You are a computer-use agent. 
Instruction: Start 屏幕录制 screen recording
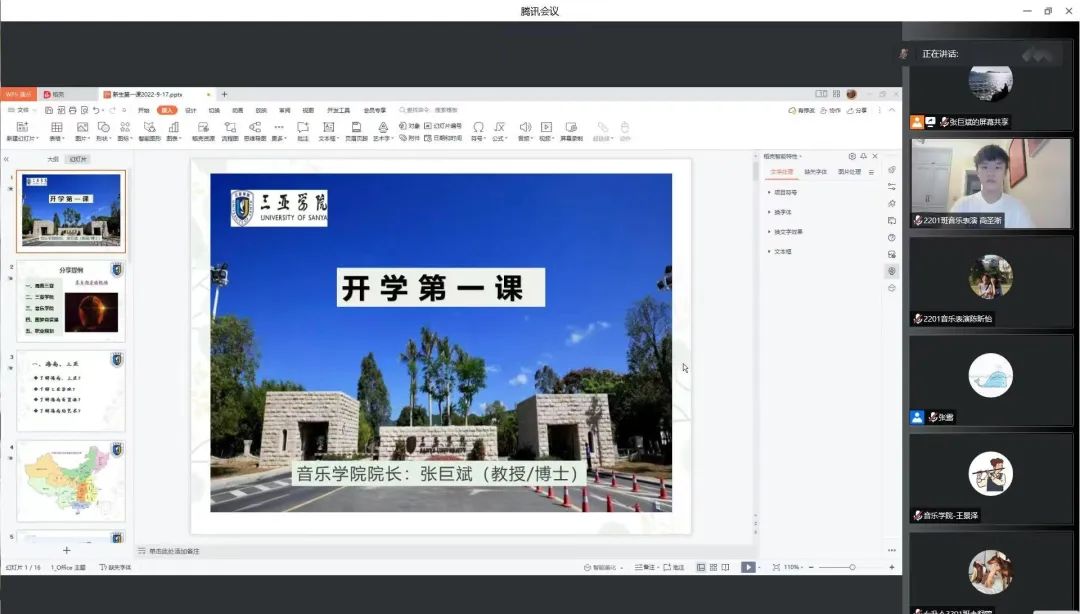571,128
